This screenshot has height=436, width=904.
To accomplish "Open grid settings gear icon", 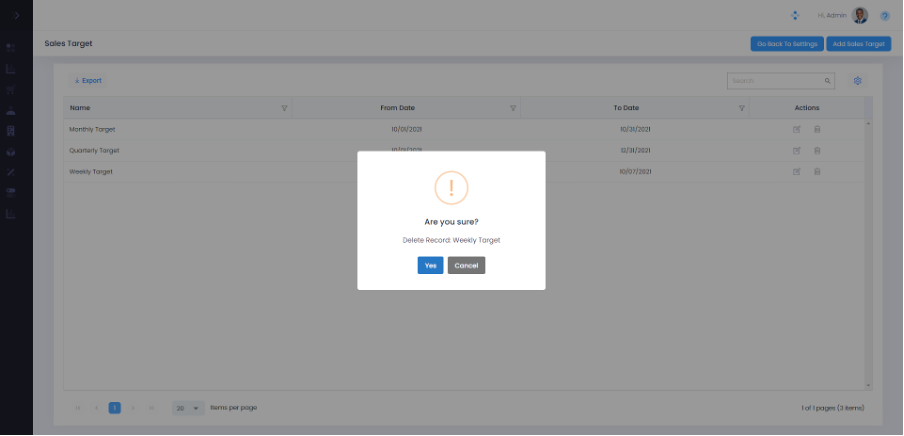I will tap(857, 81).
